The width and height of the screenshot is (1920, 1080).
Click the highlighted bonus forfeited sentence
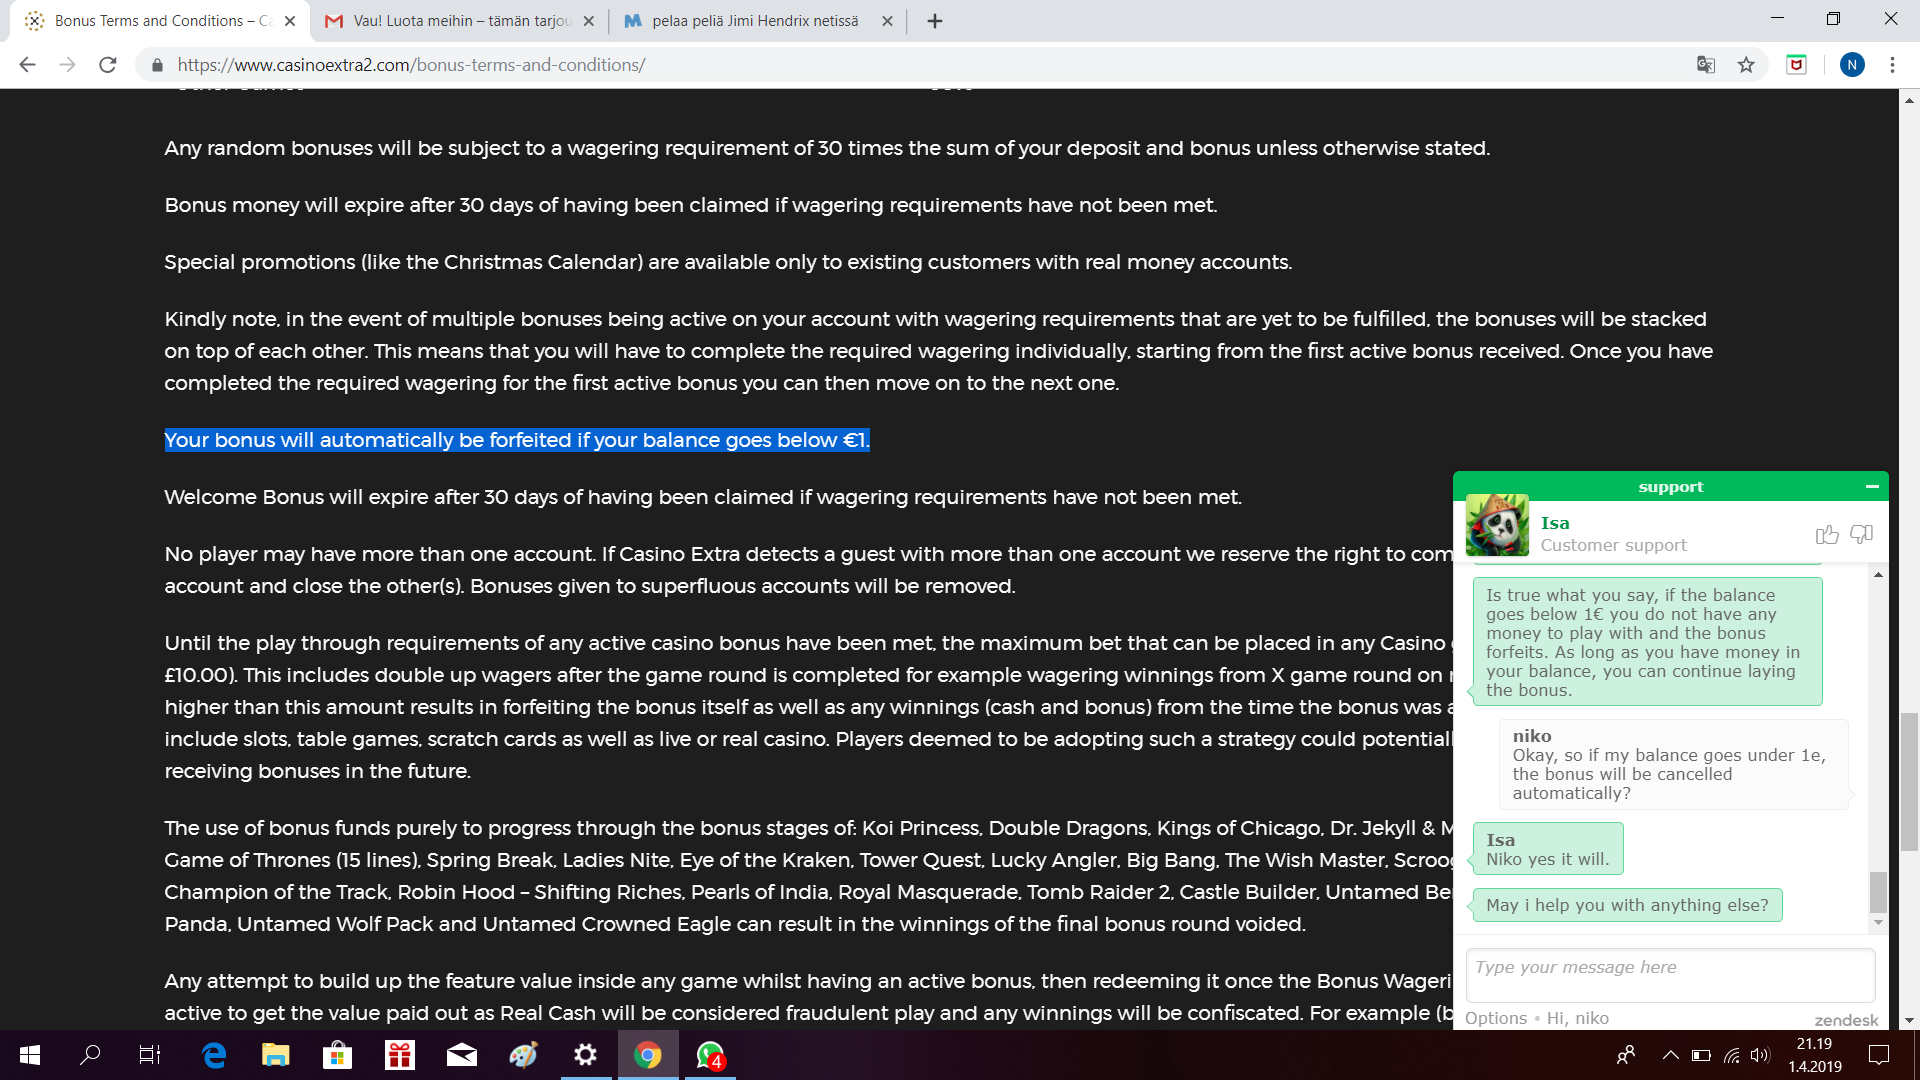click(517, 440)
